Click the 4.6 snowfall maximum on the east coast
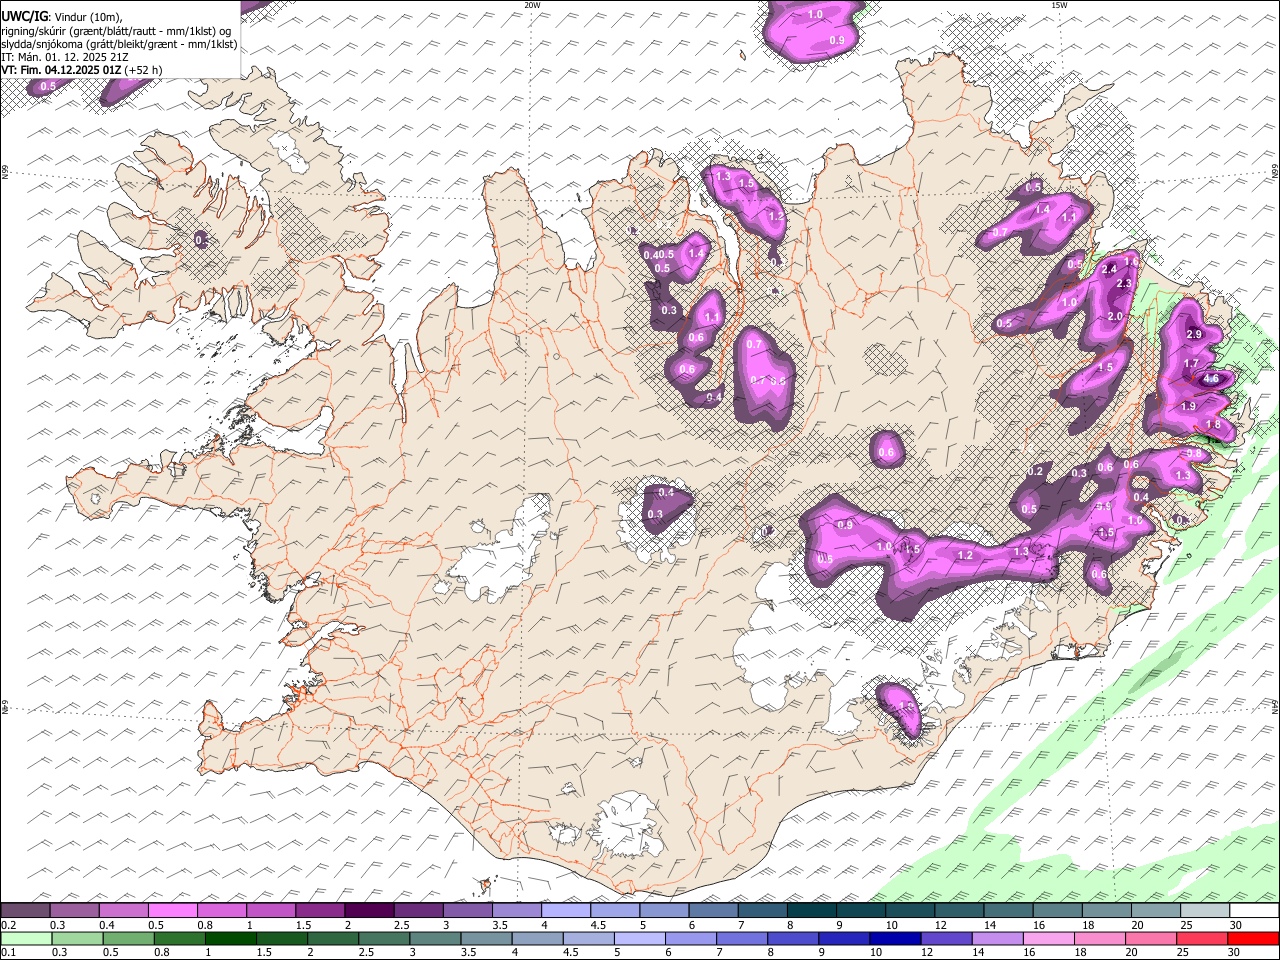1280x960 pixels. [x=1211, y=379]
